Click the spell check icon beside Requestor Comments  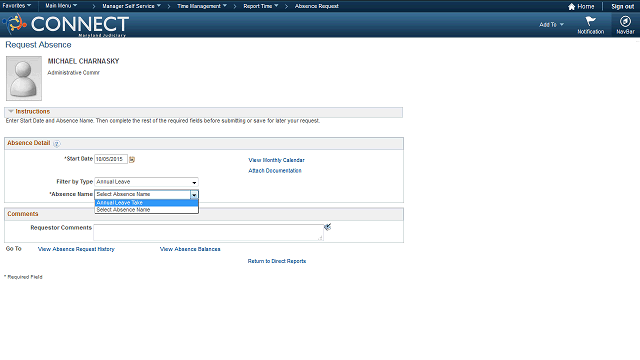[327, 227]
